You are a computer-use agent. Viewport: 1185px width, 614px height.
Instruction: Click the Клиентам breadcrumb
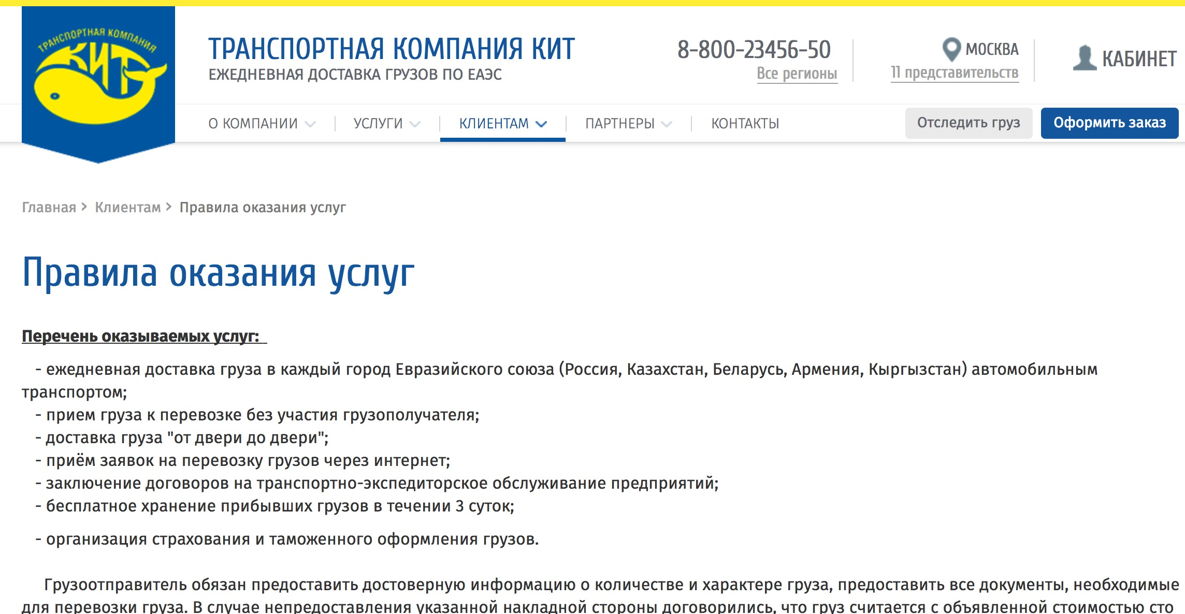pyautogui.click(x=128, y=207)
